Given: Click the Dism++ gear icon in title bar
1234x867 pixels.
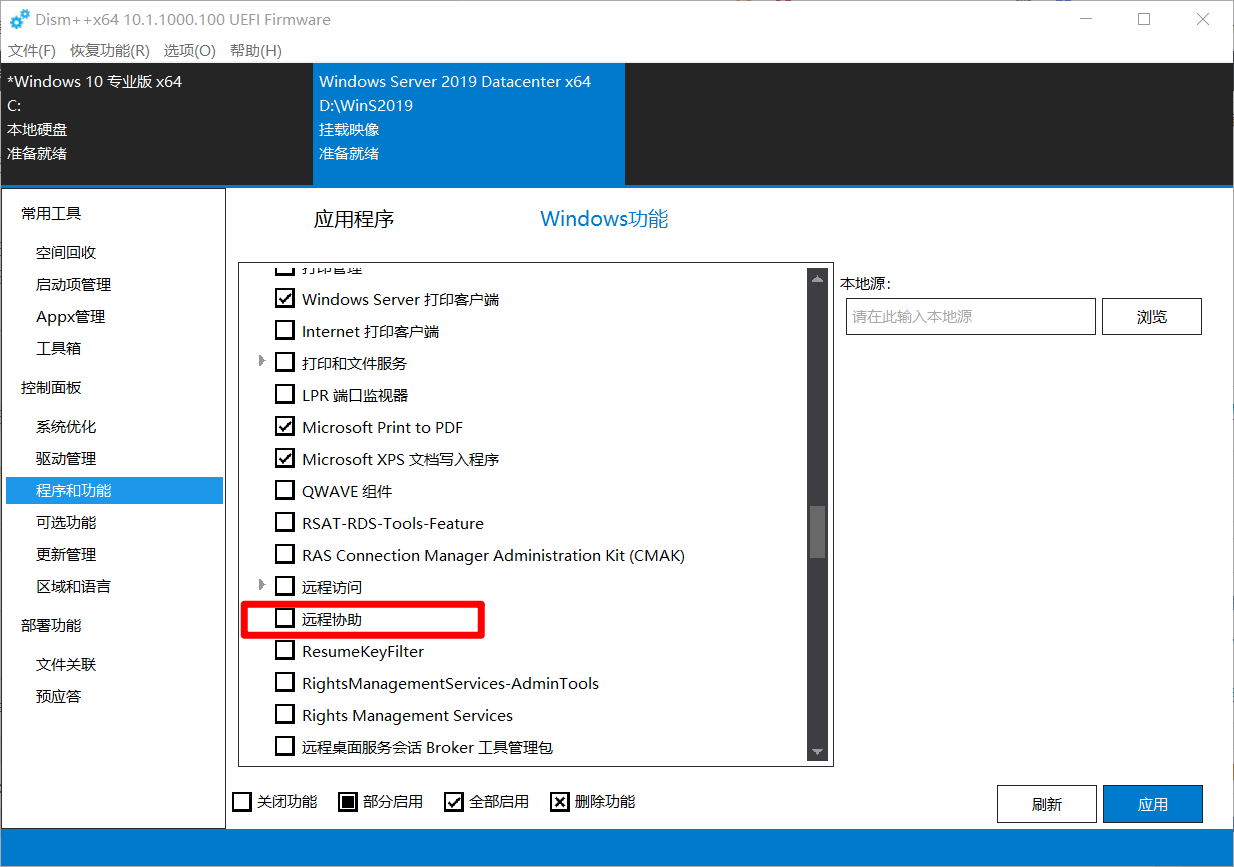Looking at the screenshot, I should [19, 20].
